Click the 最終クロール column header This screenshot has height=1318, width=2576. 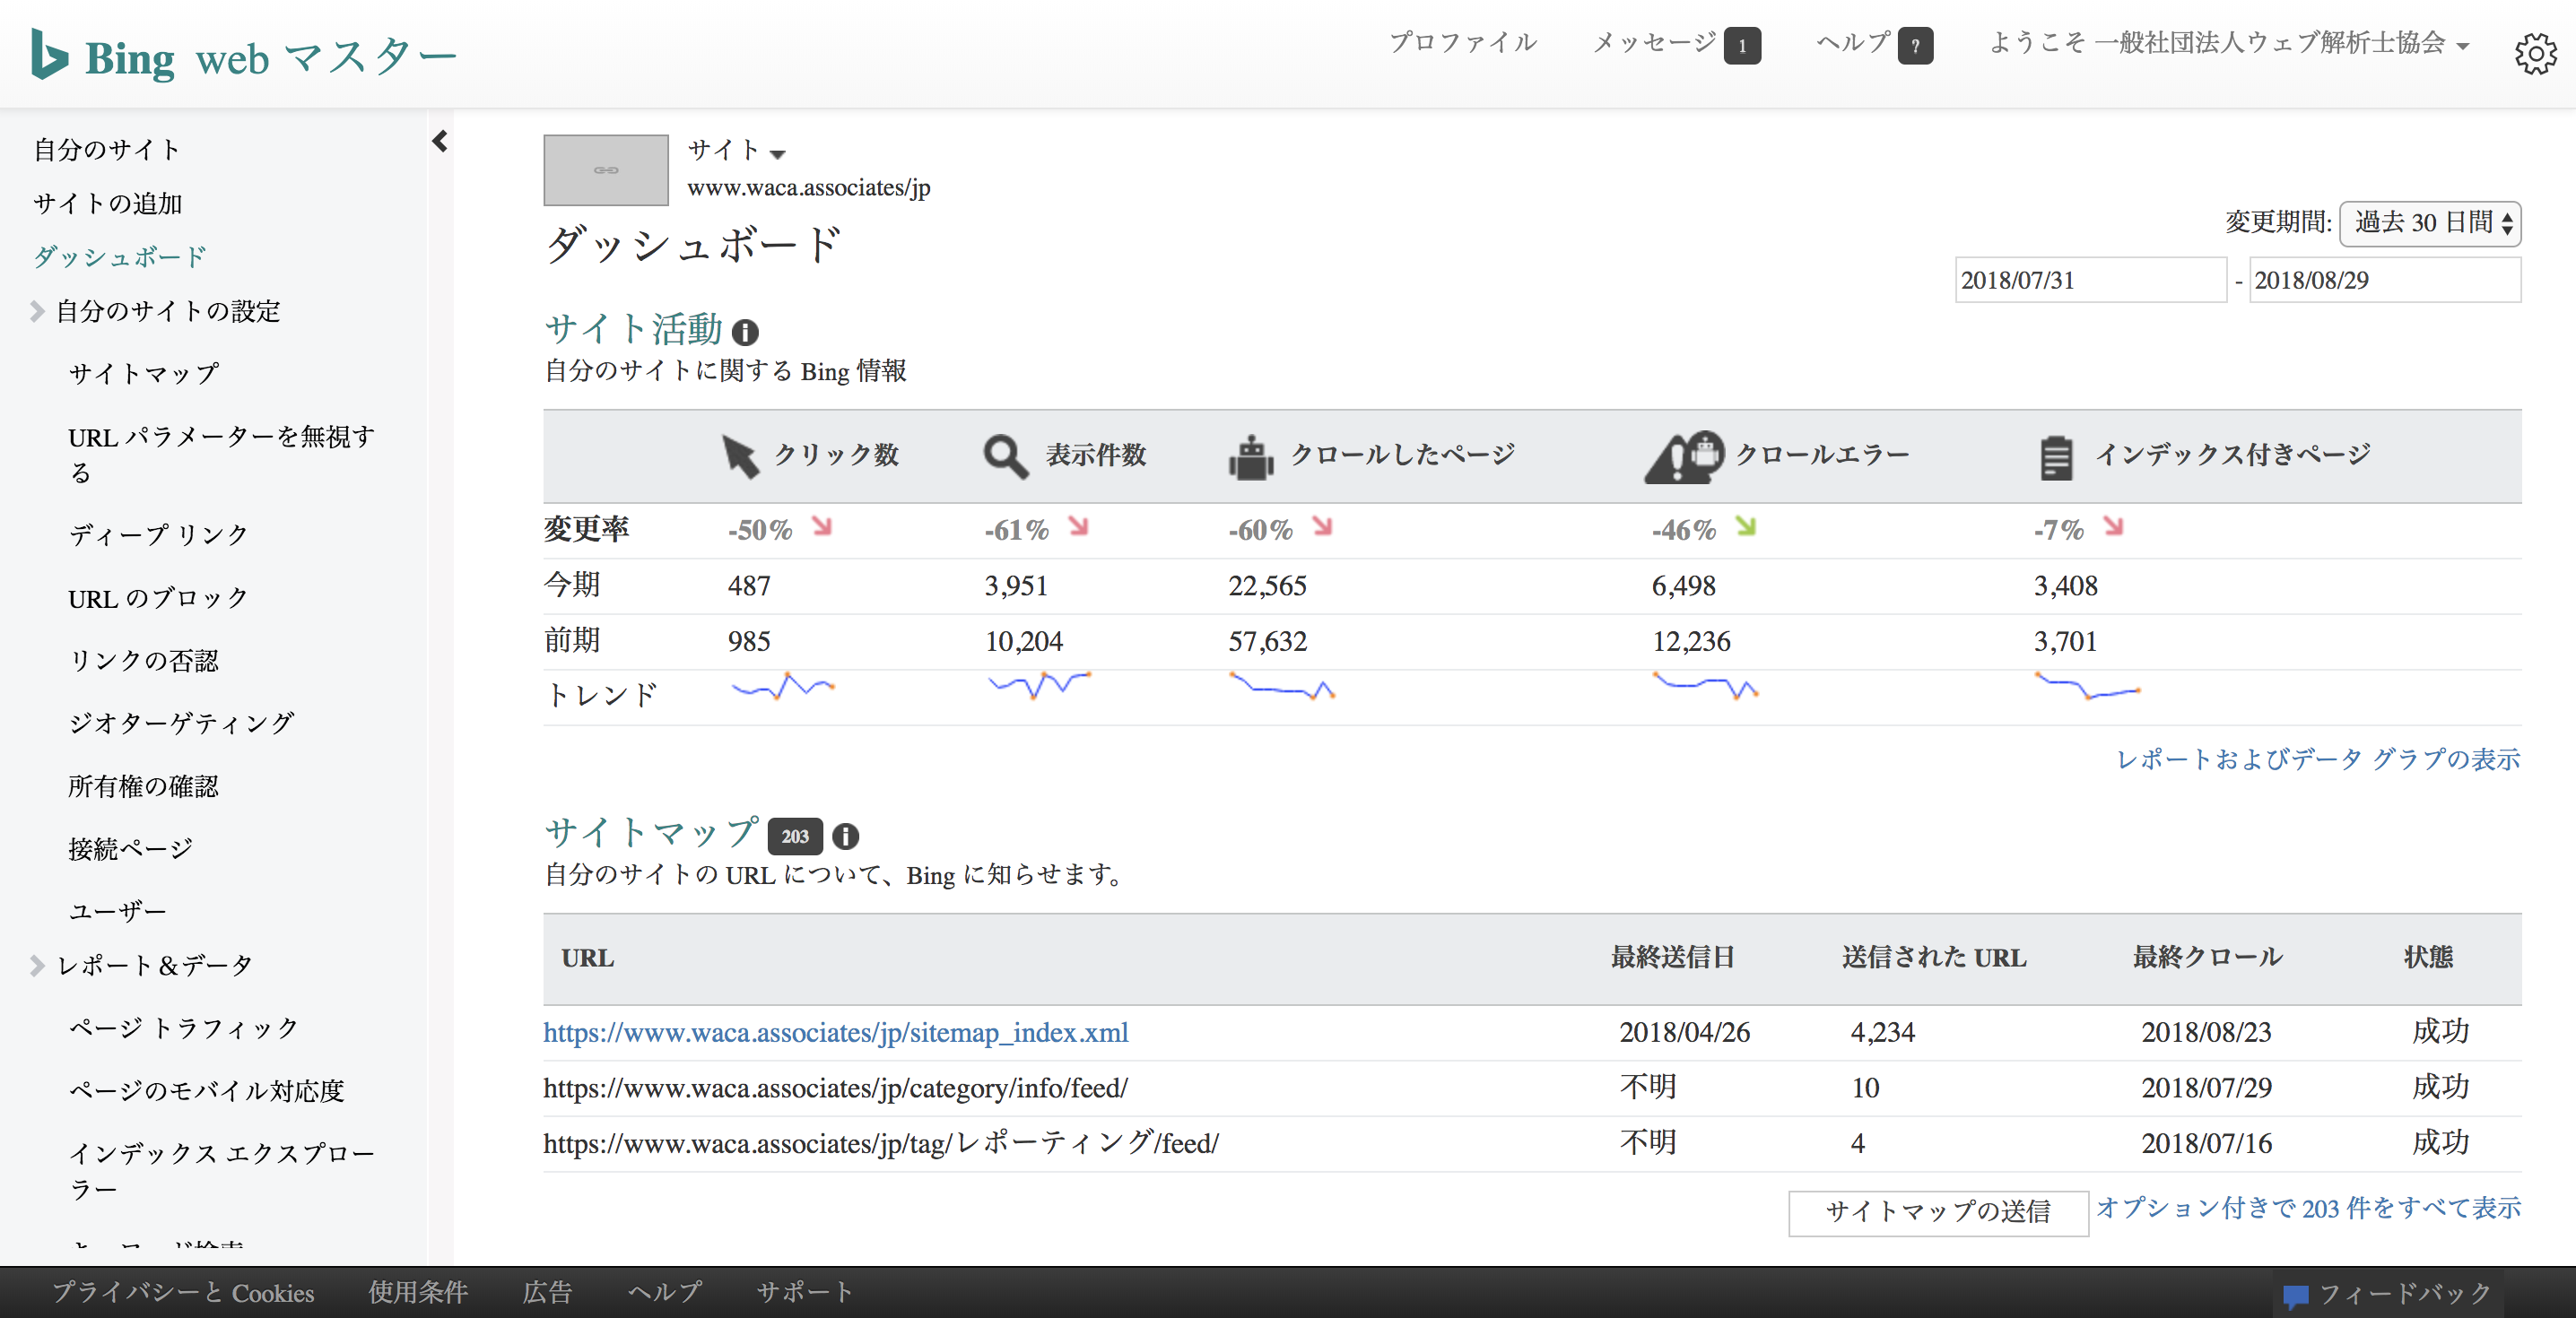(2207, 958)
